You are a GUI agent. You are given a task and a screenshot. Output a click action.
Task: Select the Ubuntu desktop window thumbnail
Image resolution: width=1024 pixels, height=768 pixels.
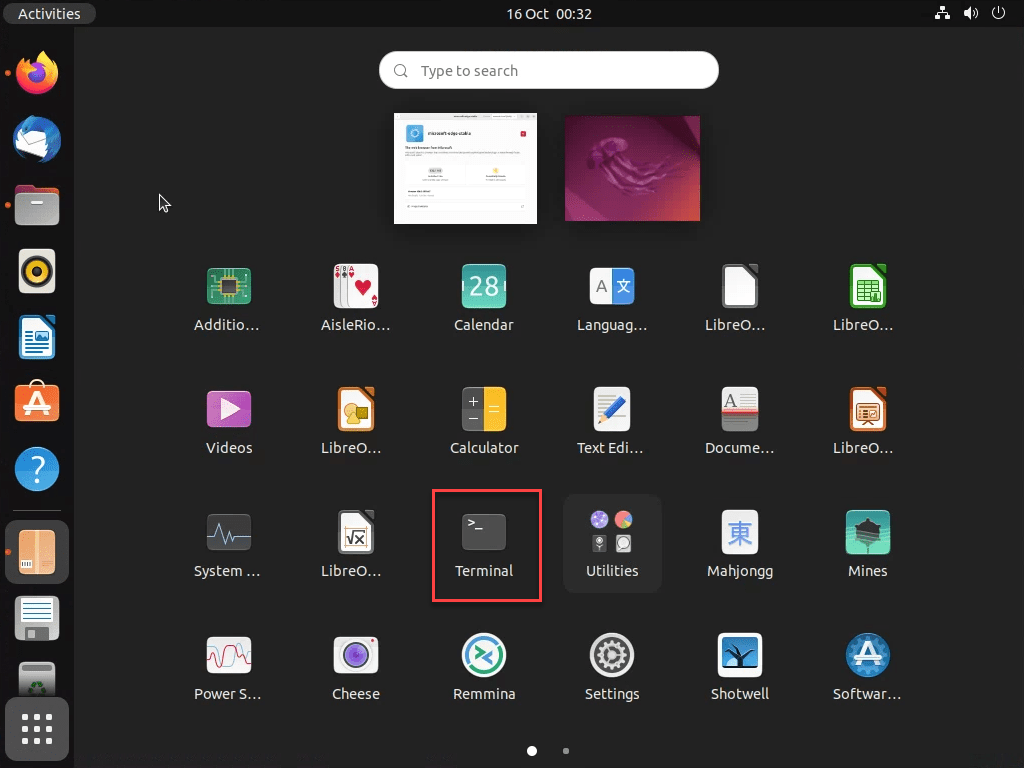coord(632,167)
